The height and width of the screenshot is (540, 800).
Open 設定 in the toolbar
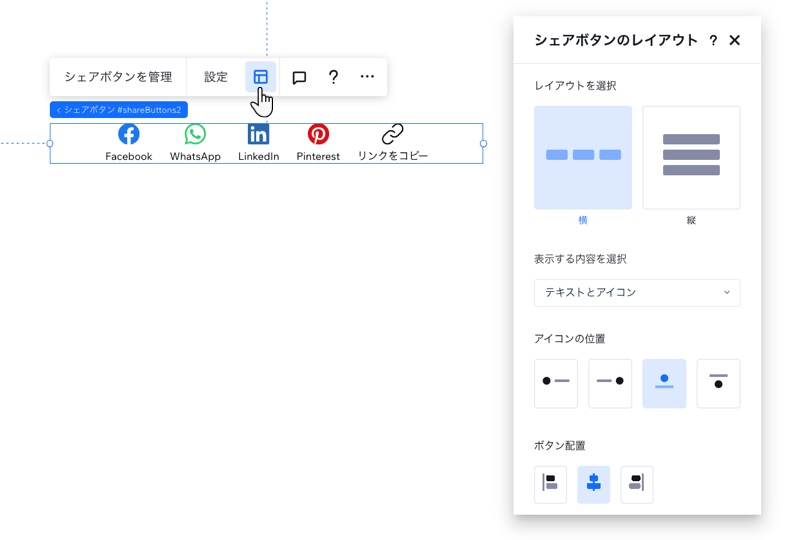(x=216, y=77)
